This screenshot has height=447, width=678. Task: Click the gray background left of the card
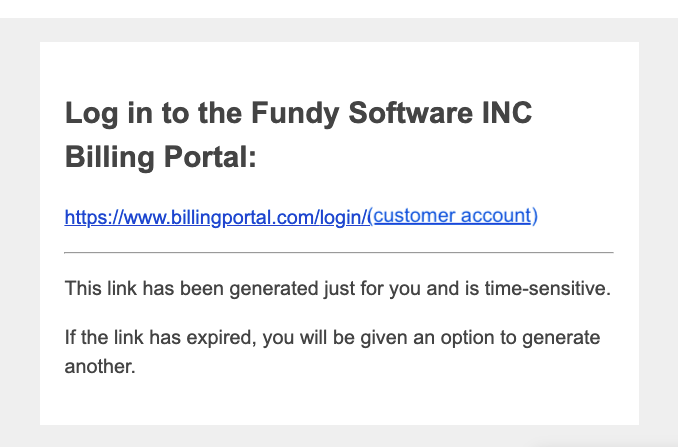tap(20, 233)
